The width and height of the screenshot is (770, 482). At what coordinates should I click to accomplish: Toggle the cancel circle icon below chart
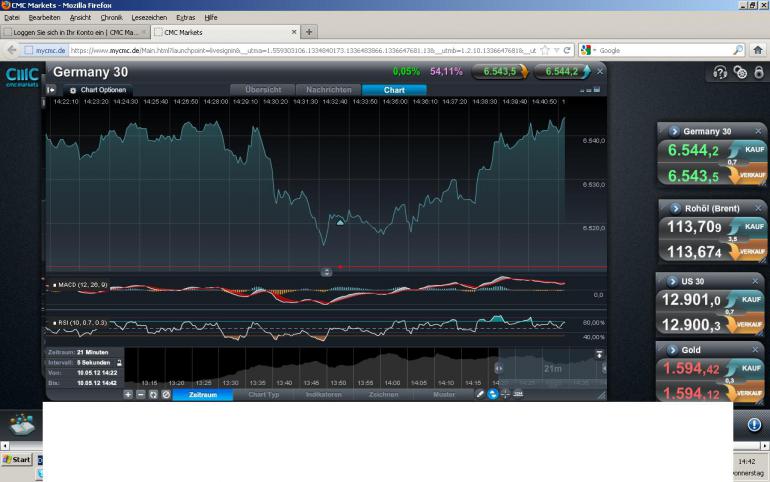click(166, 394)
